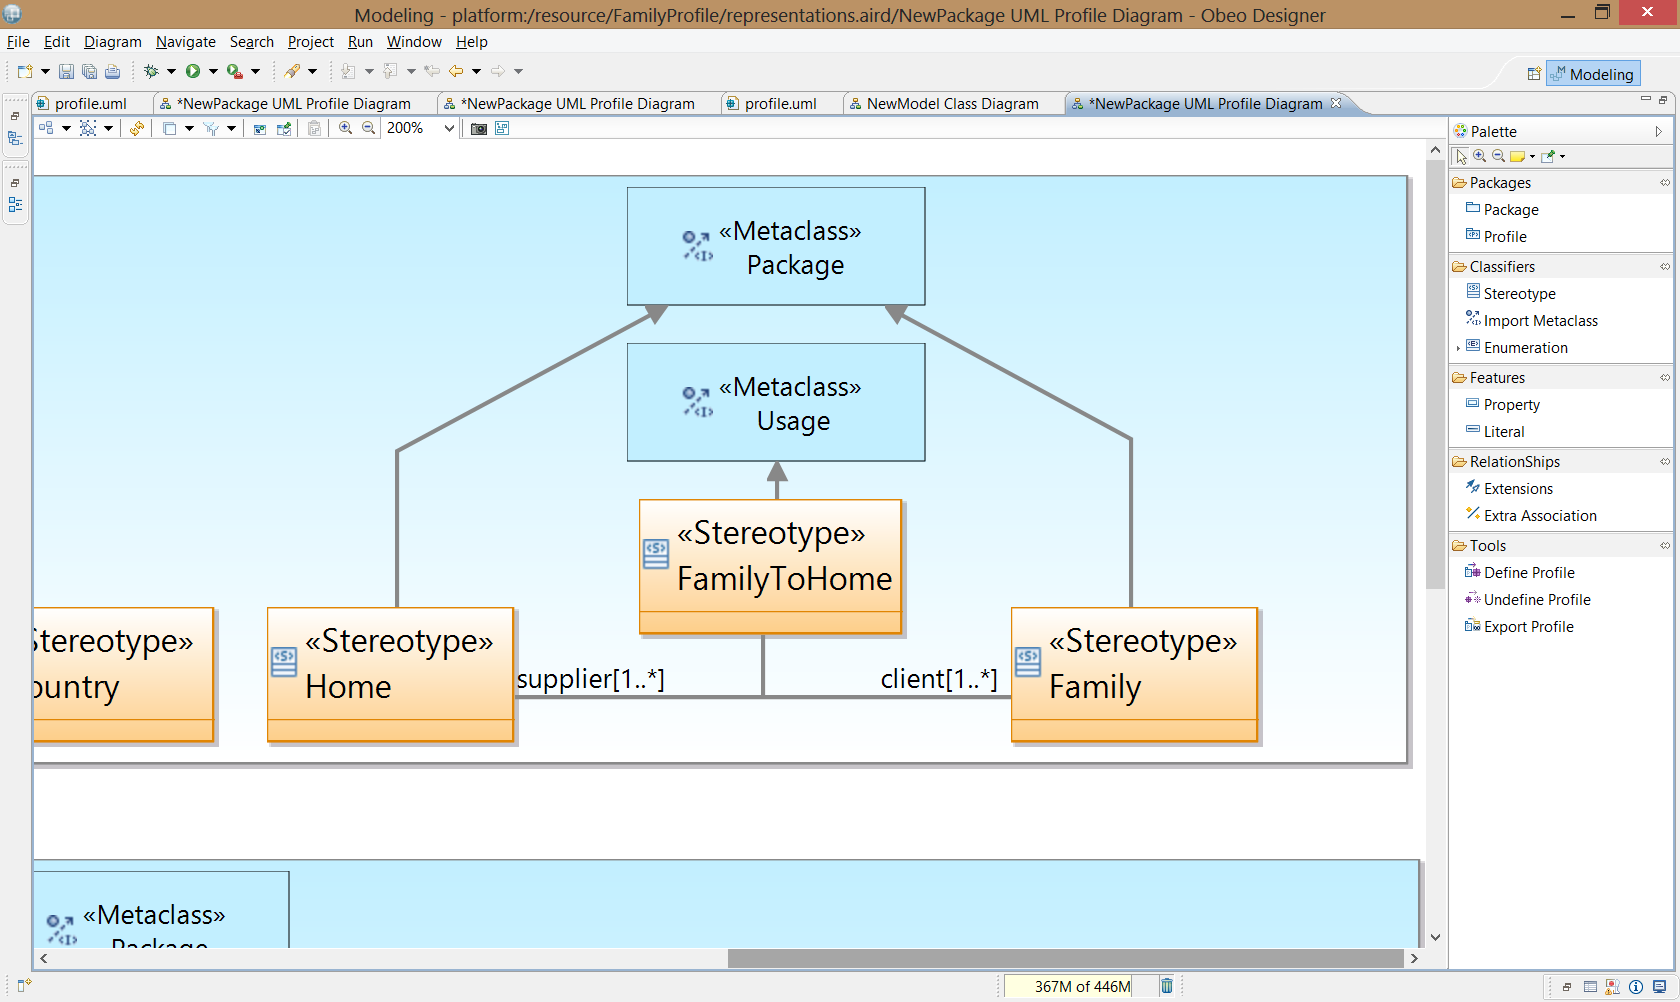
Task: Open the Project menu
Action: point(311,42)
